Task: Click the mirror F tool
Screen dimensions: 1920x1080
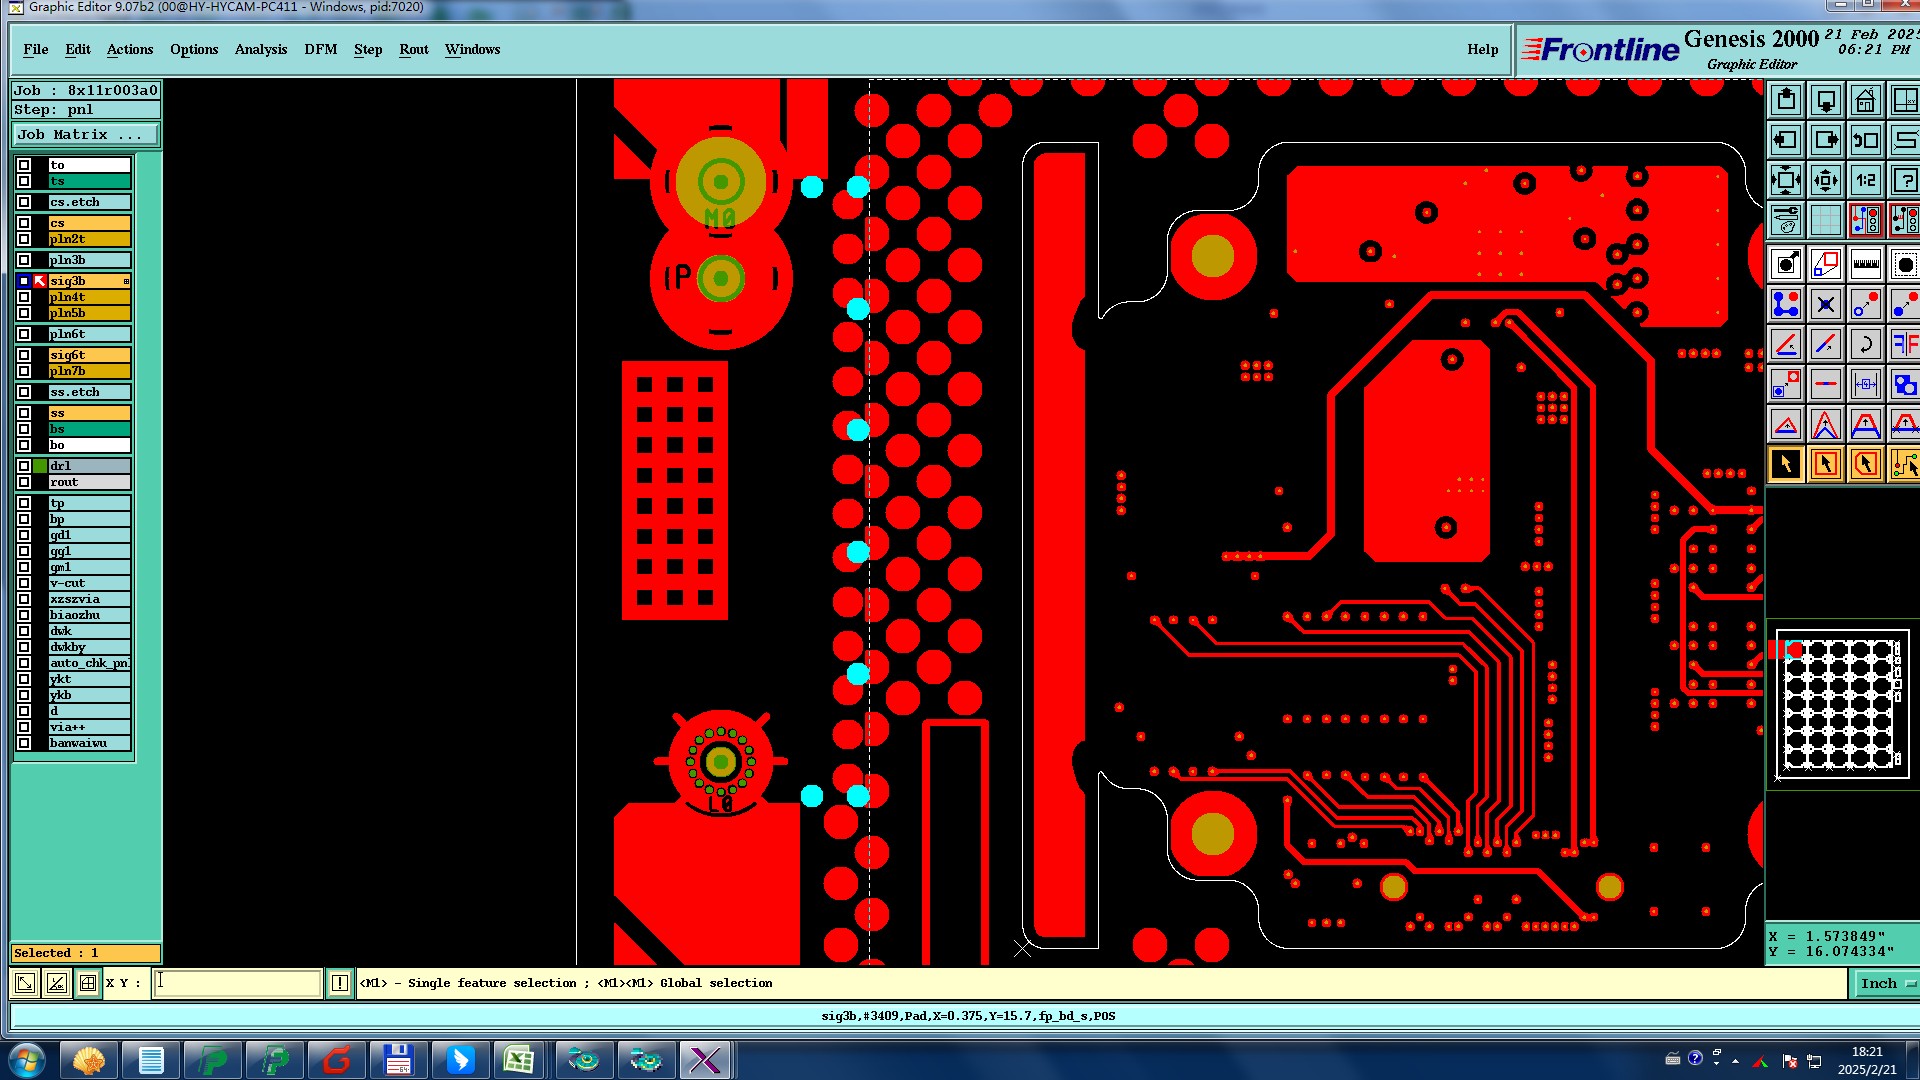Action: coord(1904,344)
